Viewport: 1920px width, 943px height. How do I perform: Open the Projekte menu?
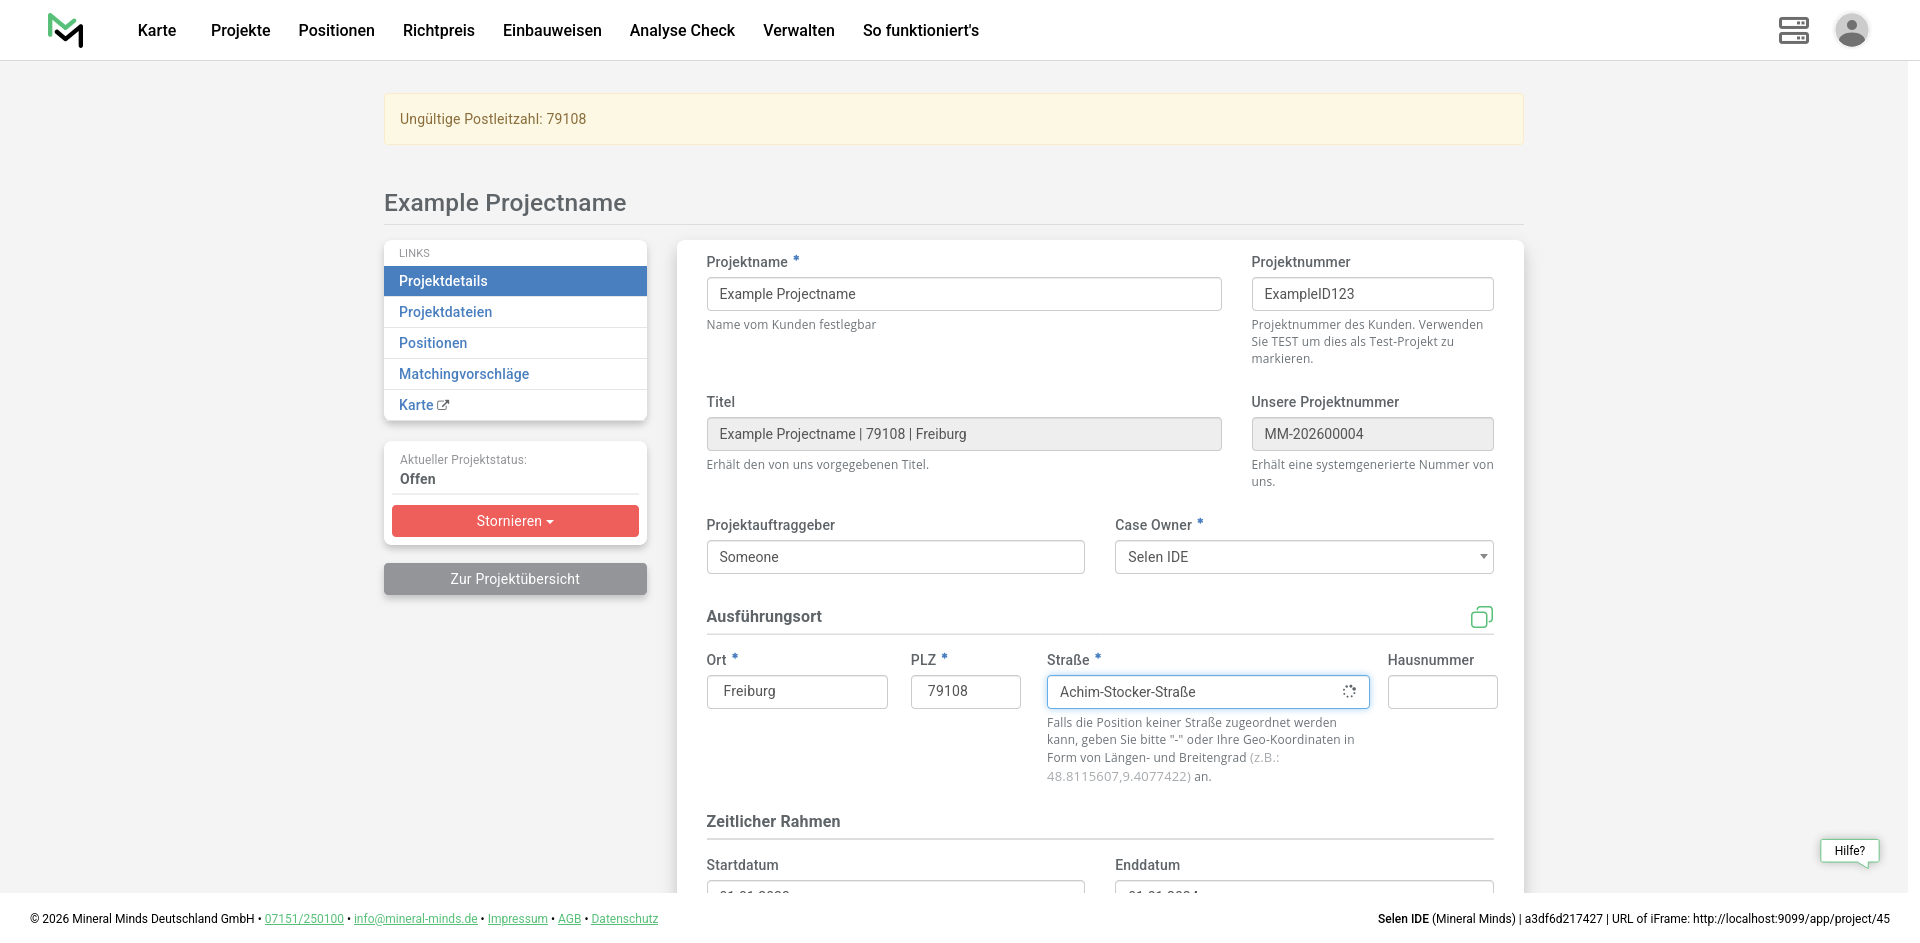click(240, 30)
